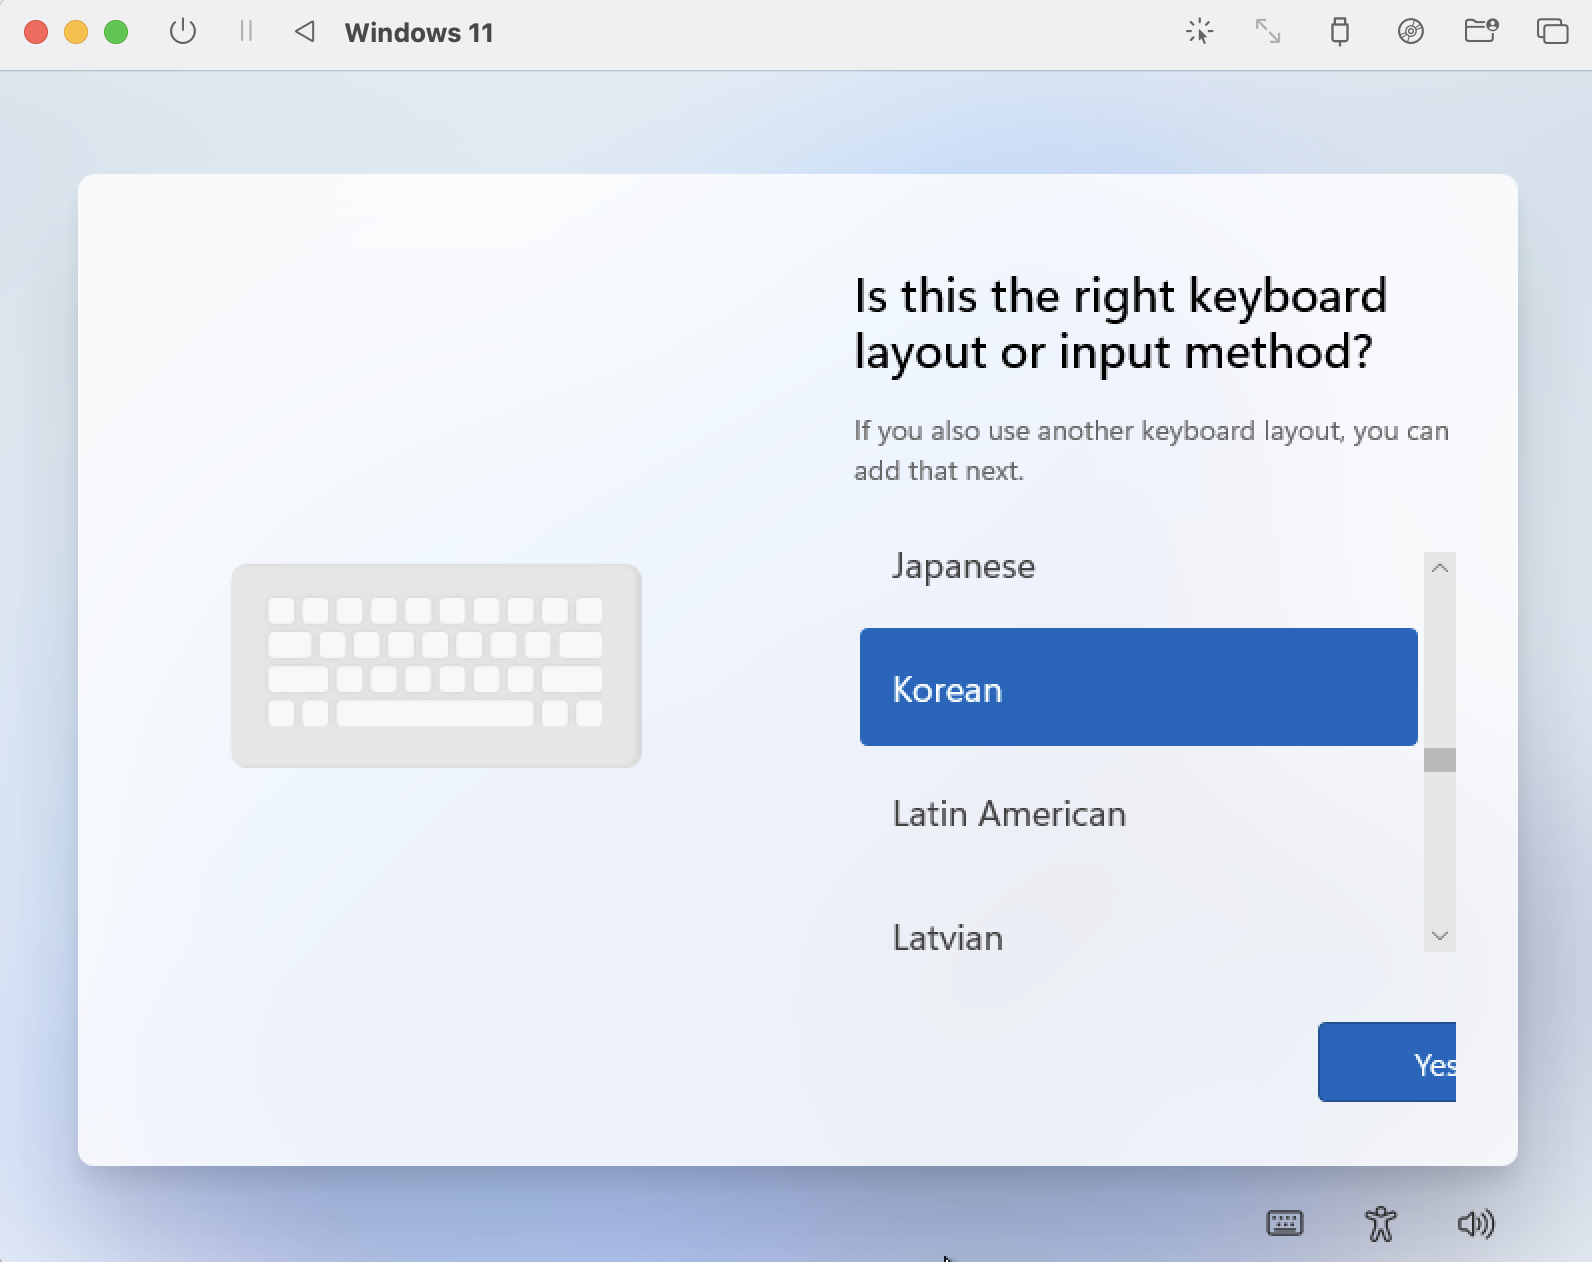1592x1262 pixels.
Task: Select the Korean keyboard layout
Action: 1139,687
